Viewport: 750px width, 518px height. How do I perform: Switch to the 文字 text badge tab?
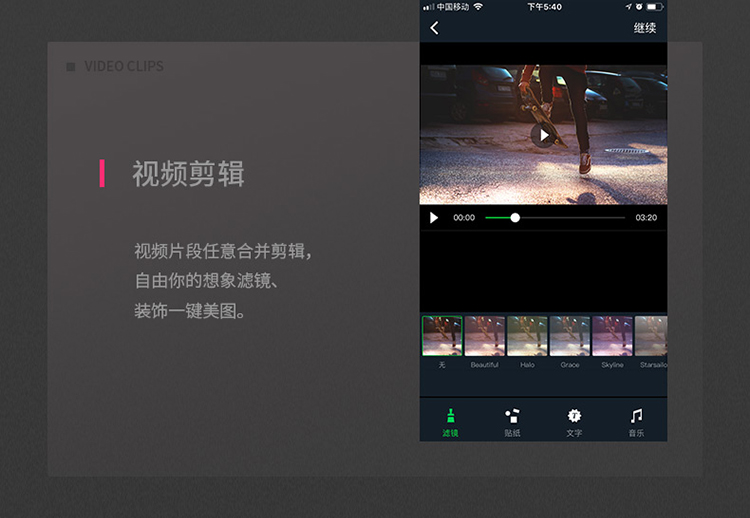(x=574, y=422)
